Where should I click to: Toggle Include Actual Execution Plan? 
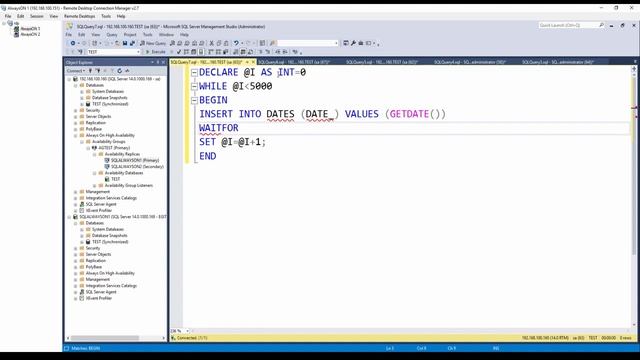[211, 52]
